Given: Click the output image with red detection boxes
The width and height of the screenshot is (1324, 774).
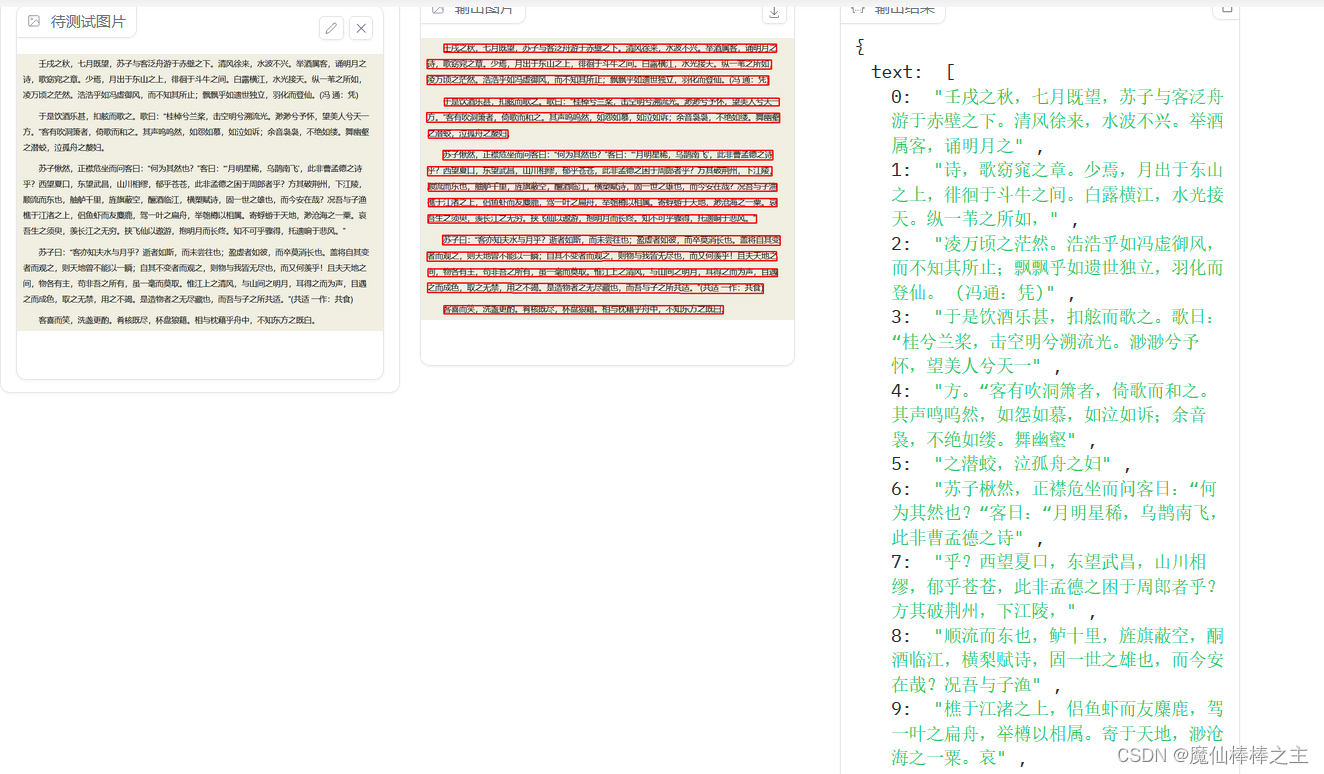Looking at the screenshot, I should coord(607,180).
